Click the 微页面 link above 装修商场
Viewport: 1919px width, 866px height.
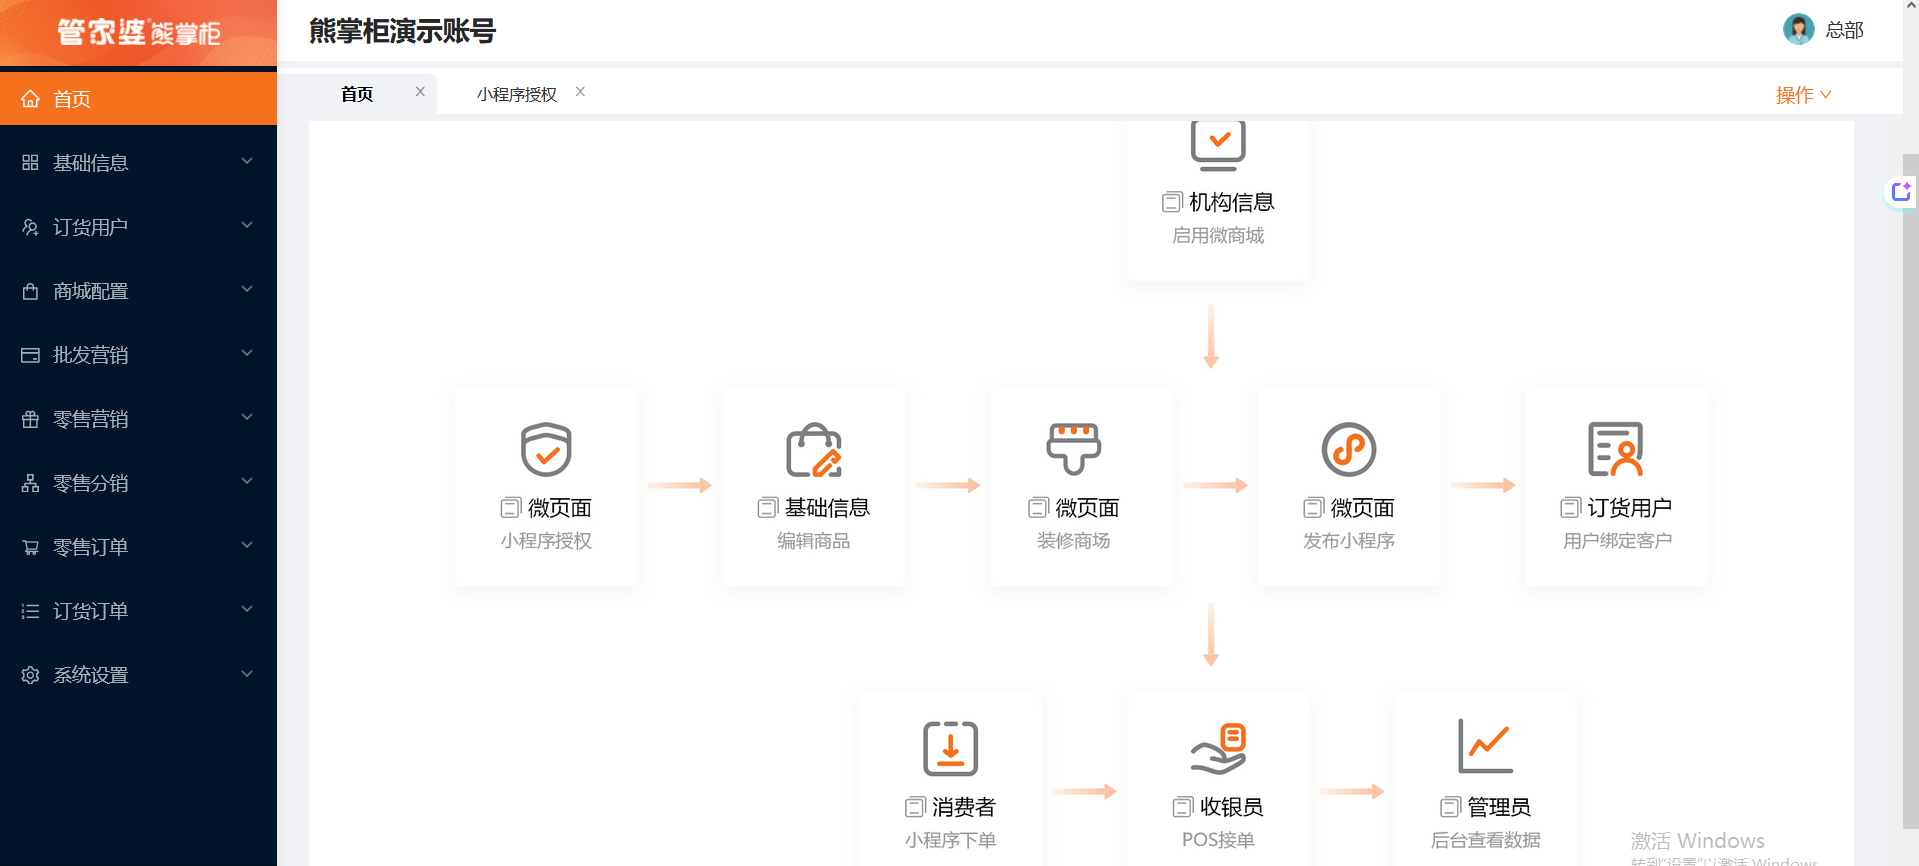pyautogui.click(x=1088, y=508)
